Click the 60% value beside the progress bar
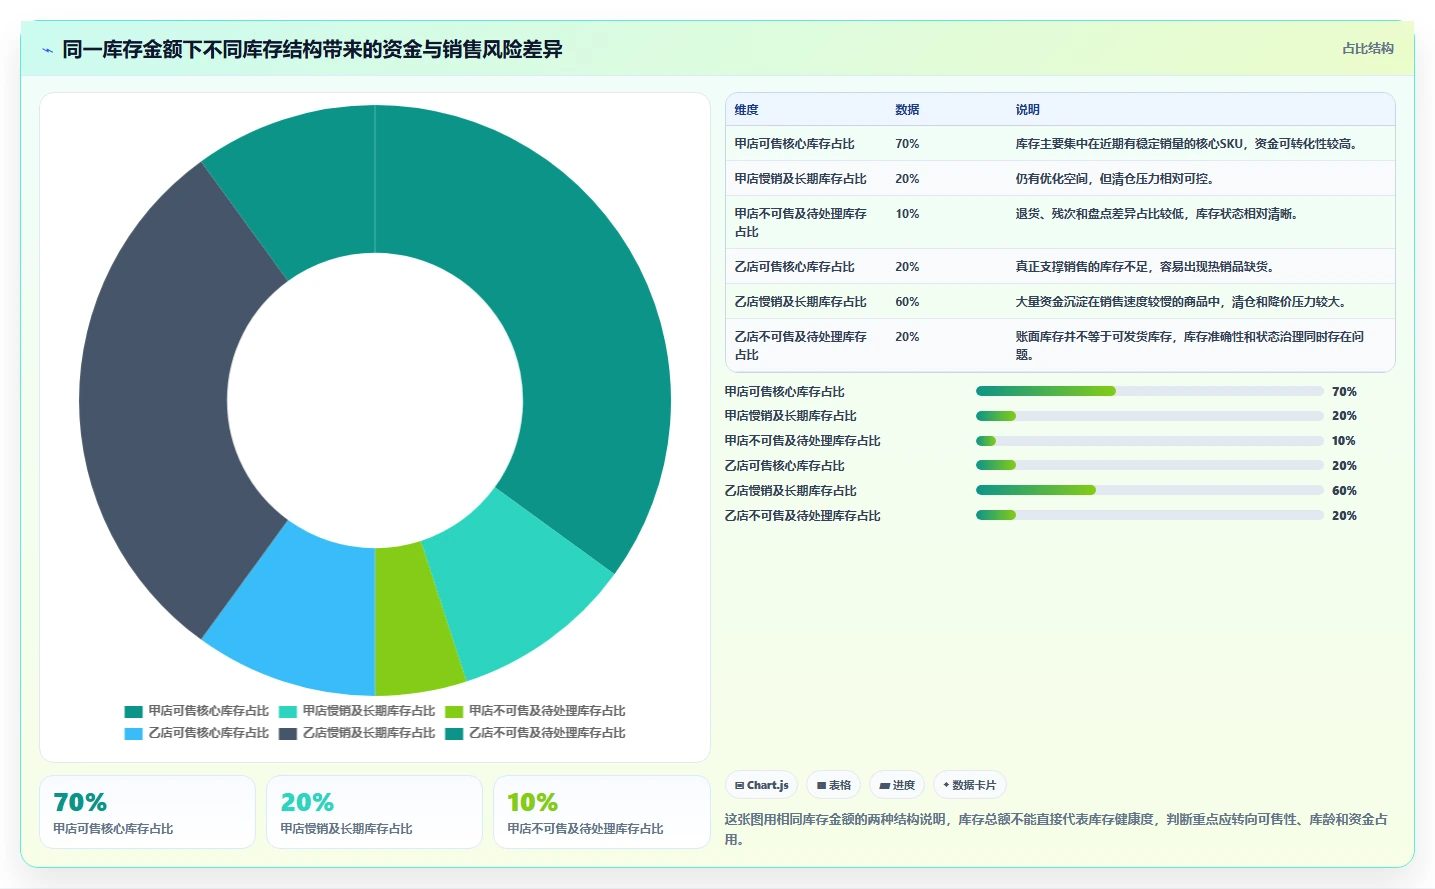This screenshot has height=889, width=1435. coord(1344,491)
